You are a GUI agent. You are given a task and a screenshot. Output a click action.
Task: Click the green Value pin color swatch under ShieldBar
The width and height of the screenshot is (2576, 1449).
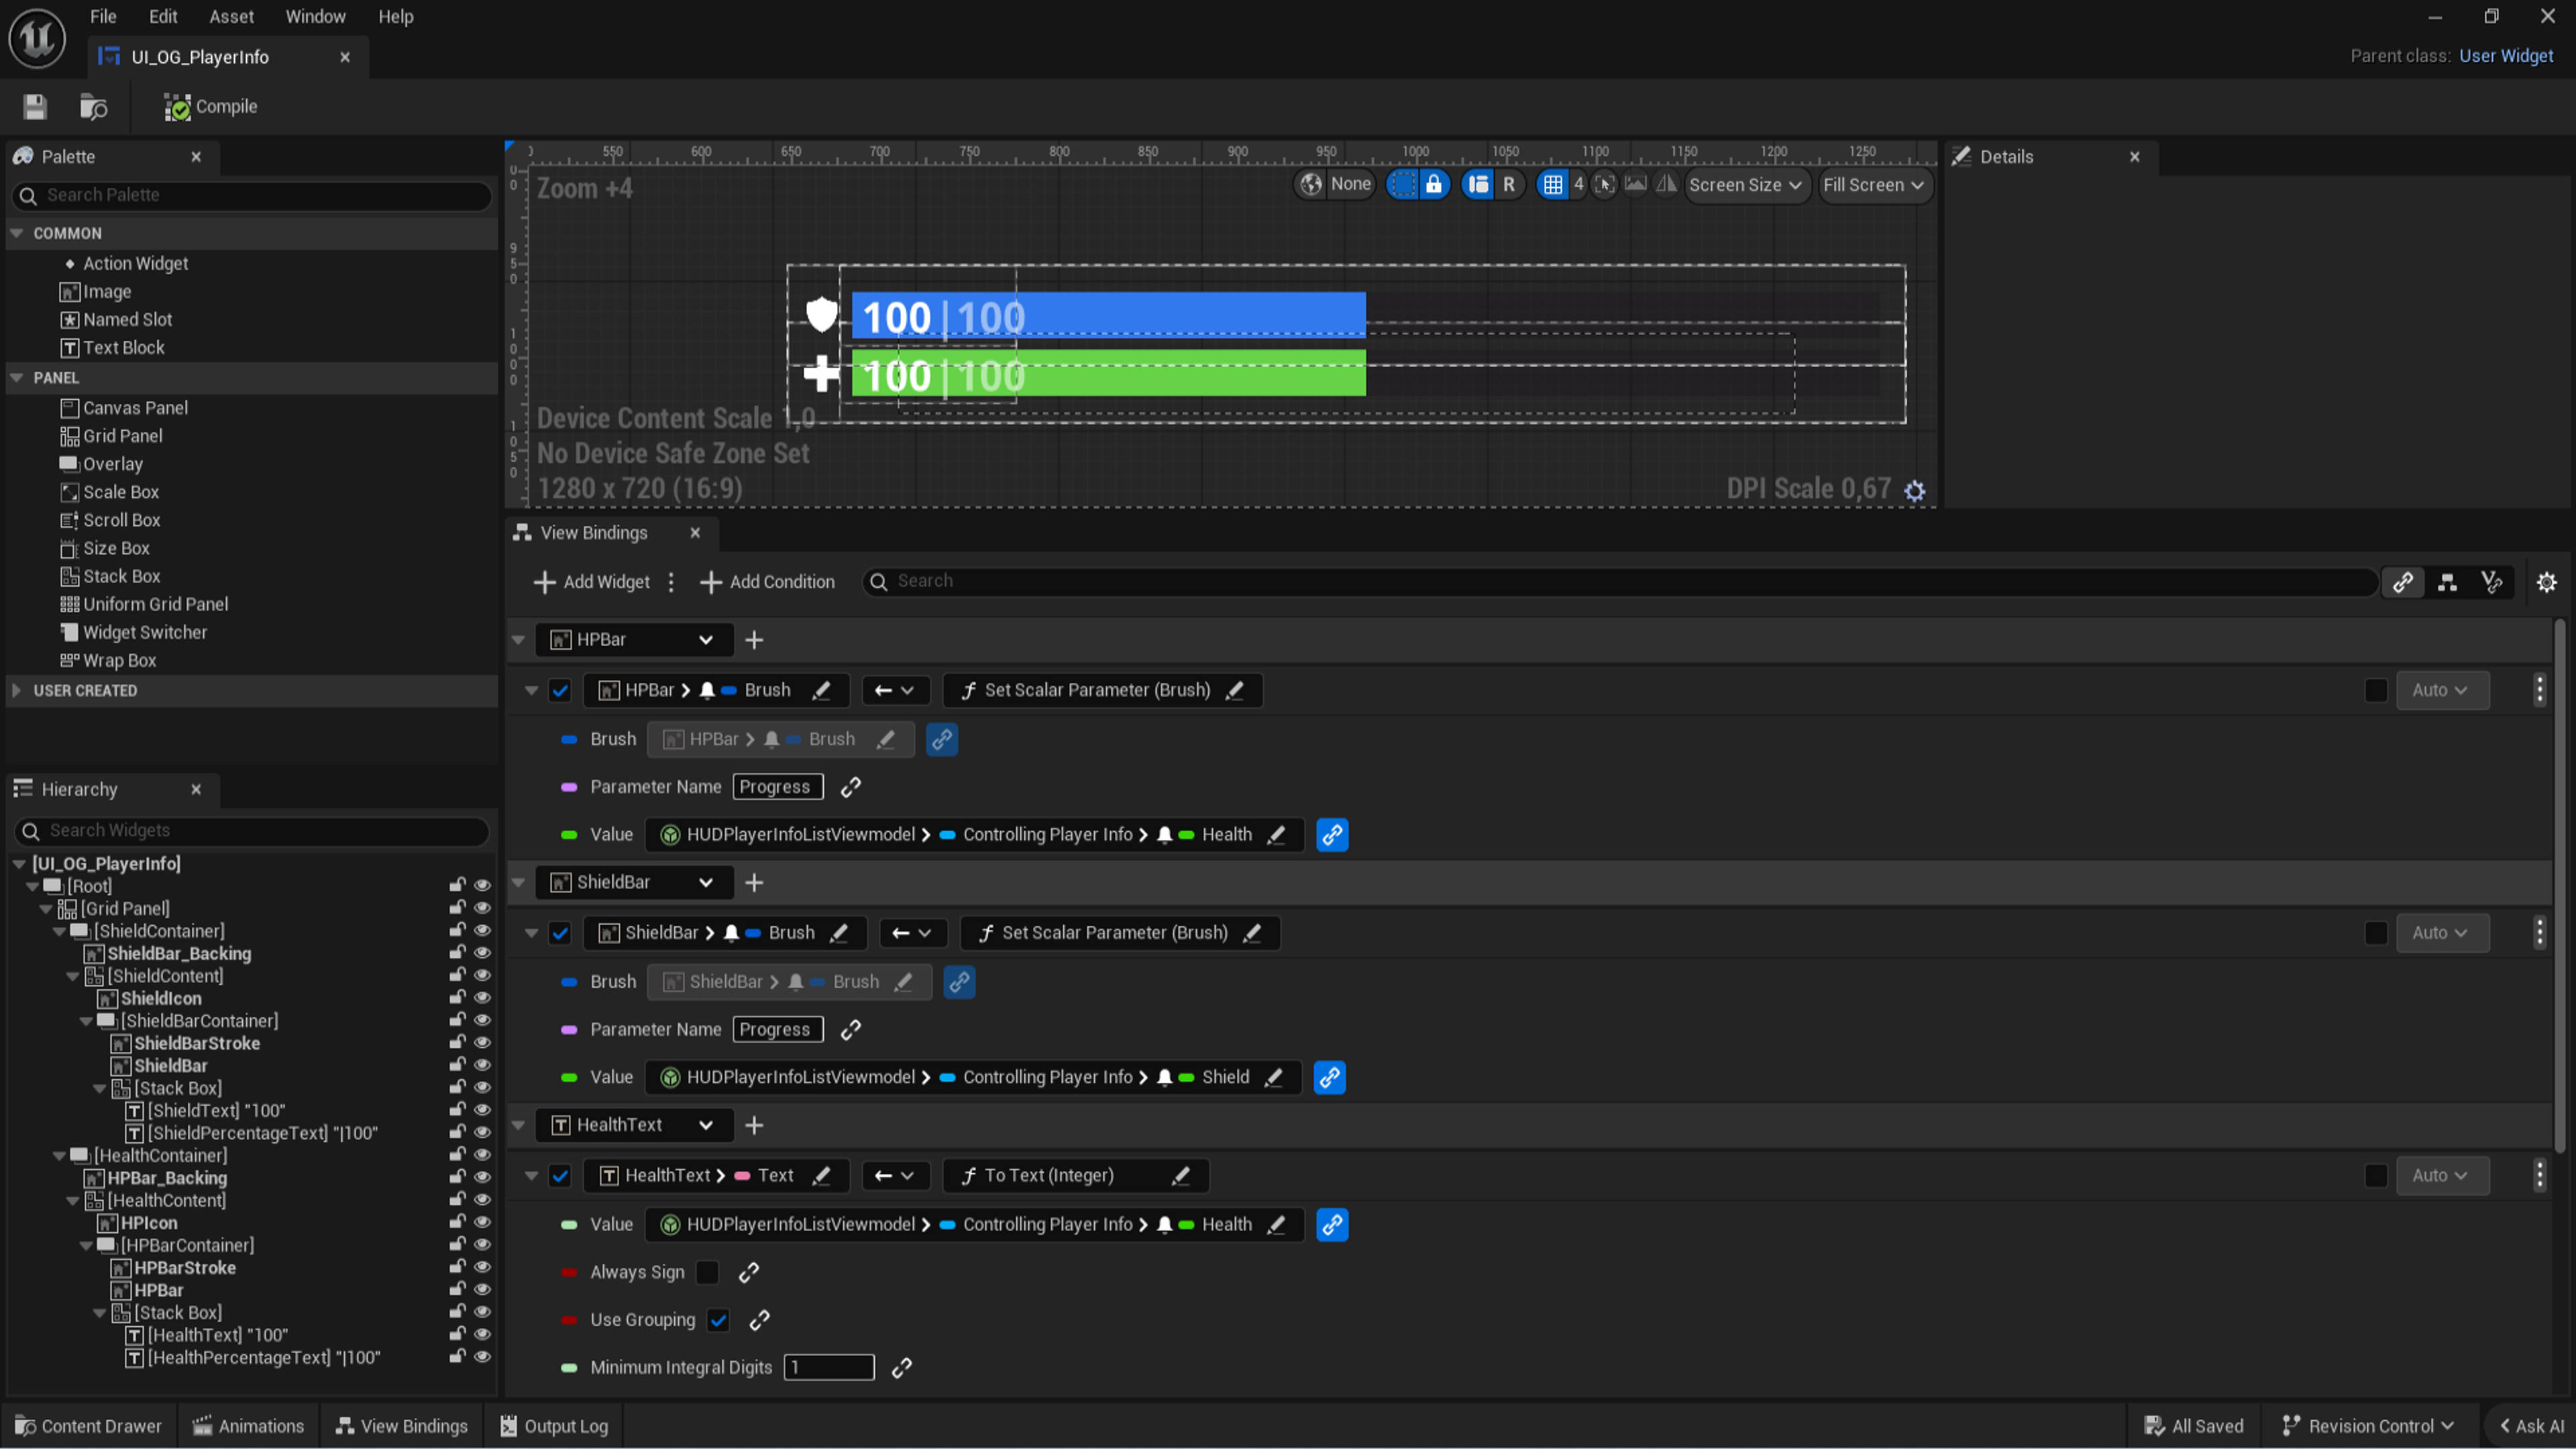(569, 1077)
